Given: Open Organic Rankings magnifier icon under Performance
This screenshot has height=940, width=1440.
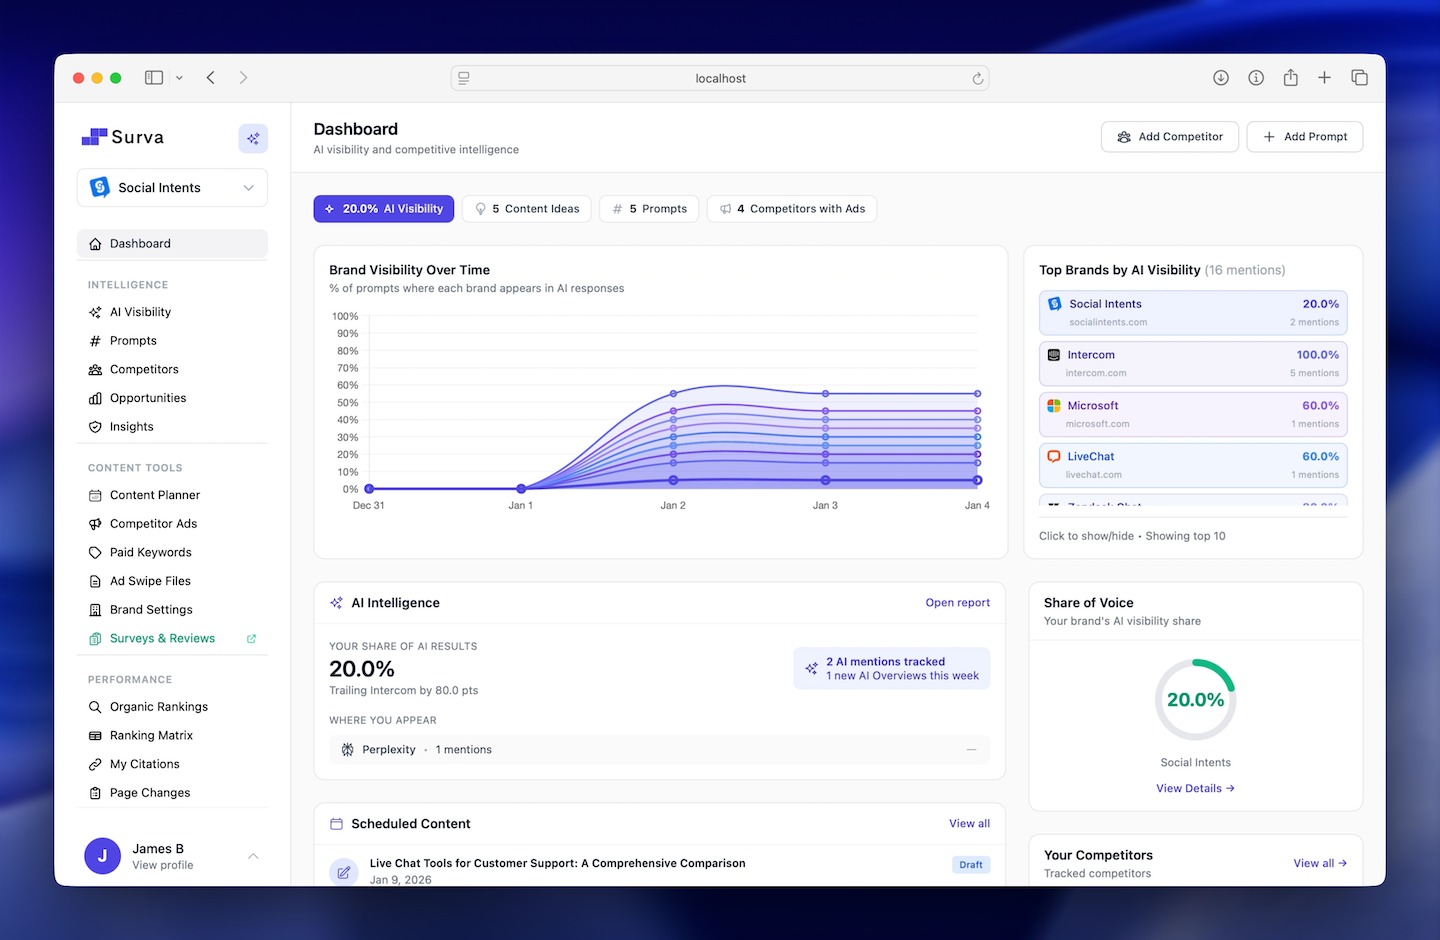Looking at the screenshot, I should click(96, 706).
